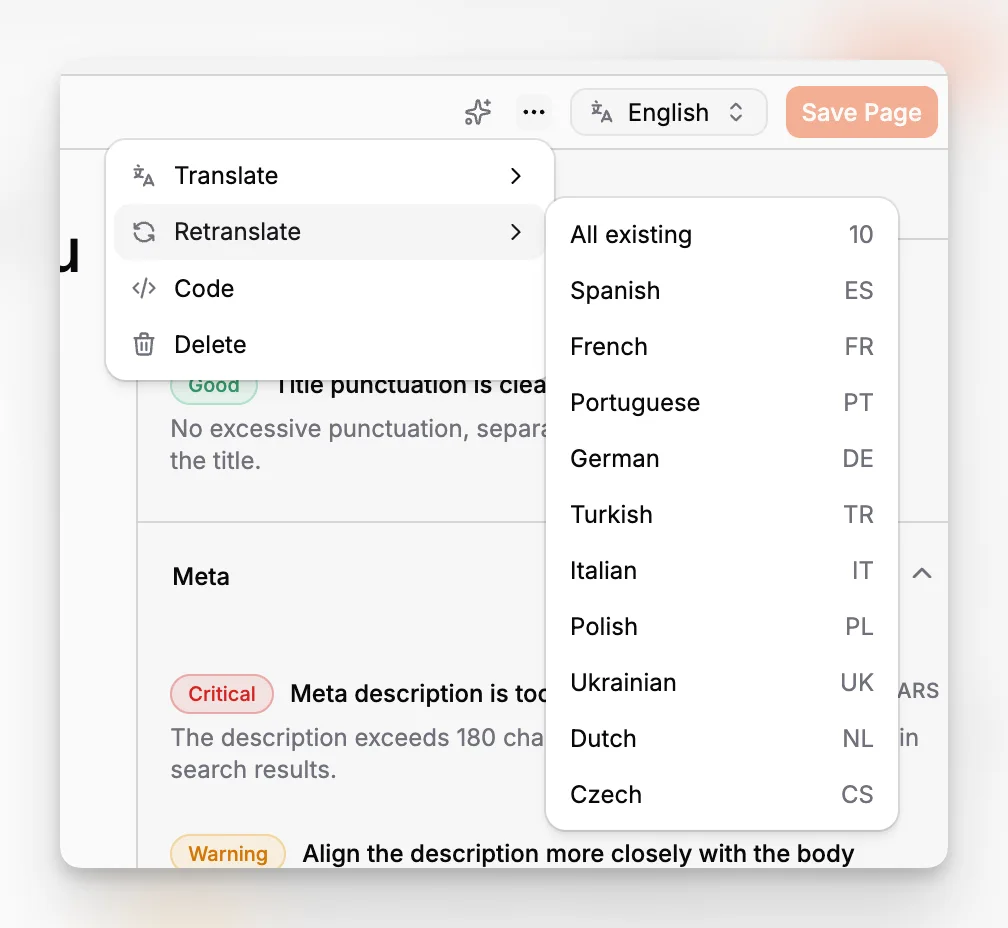
Task: Click the up-down arrows next to English
Action: pyautogui.click(x=736, y=112)
